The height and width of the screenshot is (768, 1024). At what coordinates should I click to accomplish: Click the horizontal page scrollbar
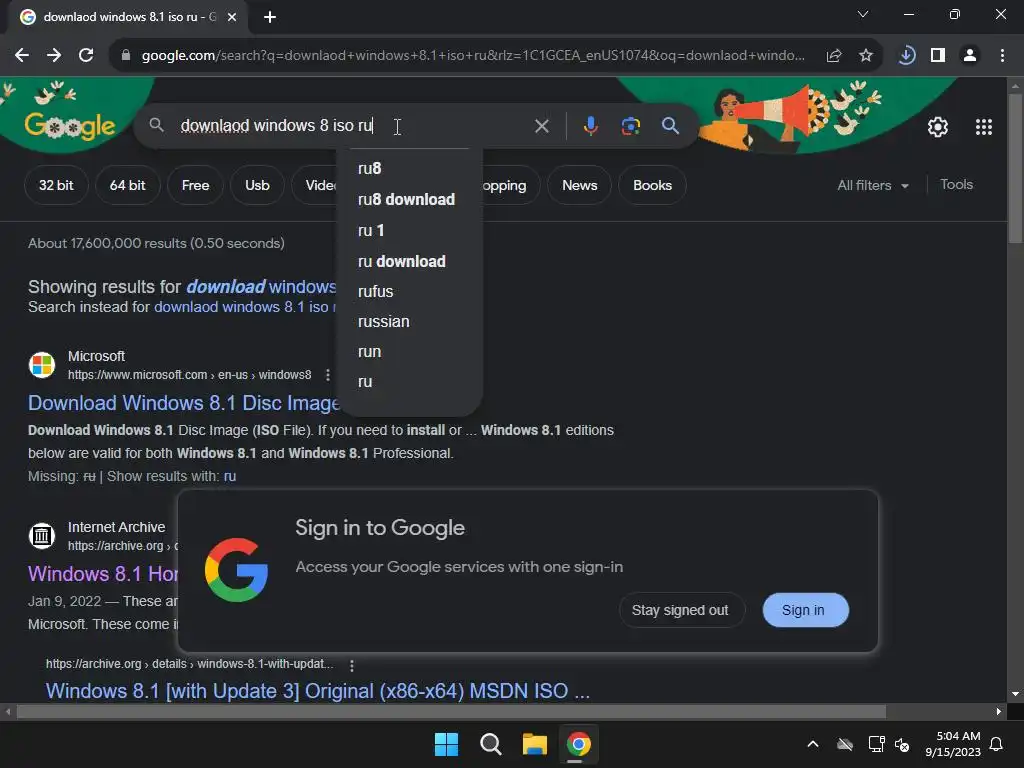[x=451, y=712]
